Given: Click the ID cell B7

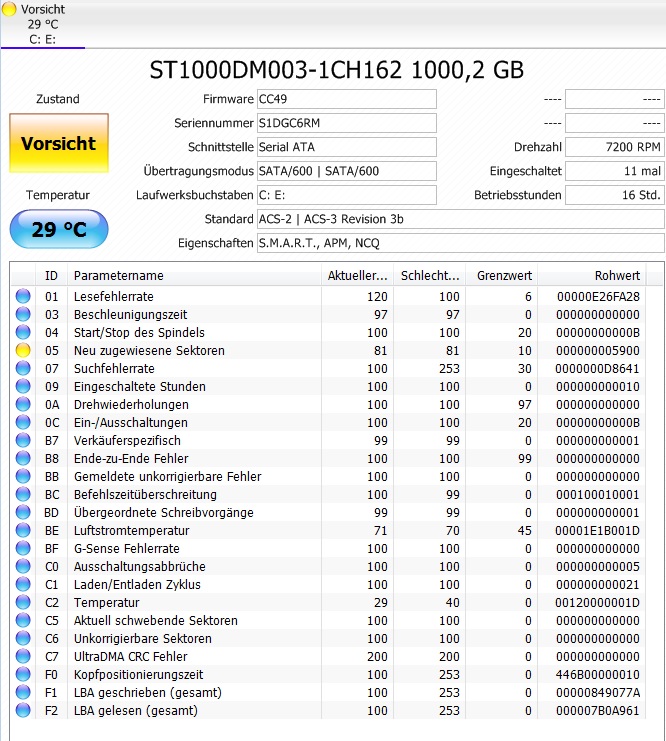Looking at the screenshot, I should [52, 440].
